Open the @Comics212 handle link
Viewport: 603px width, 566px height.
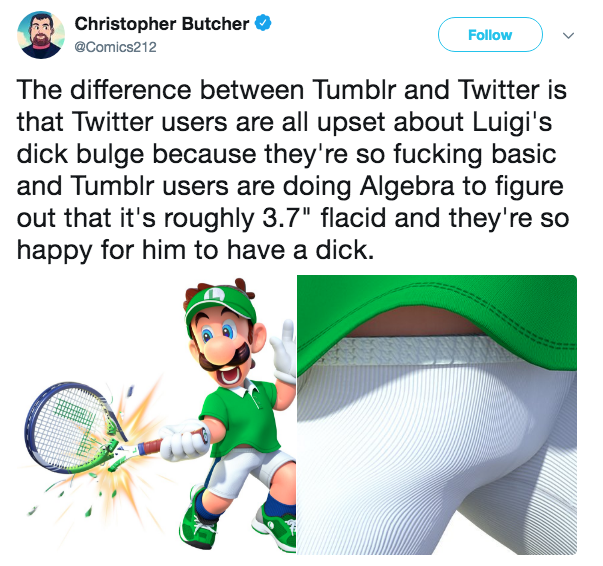[x=115, y=47]
